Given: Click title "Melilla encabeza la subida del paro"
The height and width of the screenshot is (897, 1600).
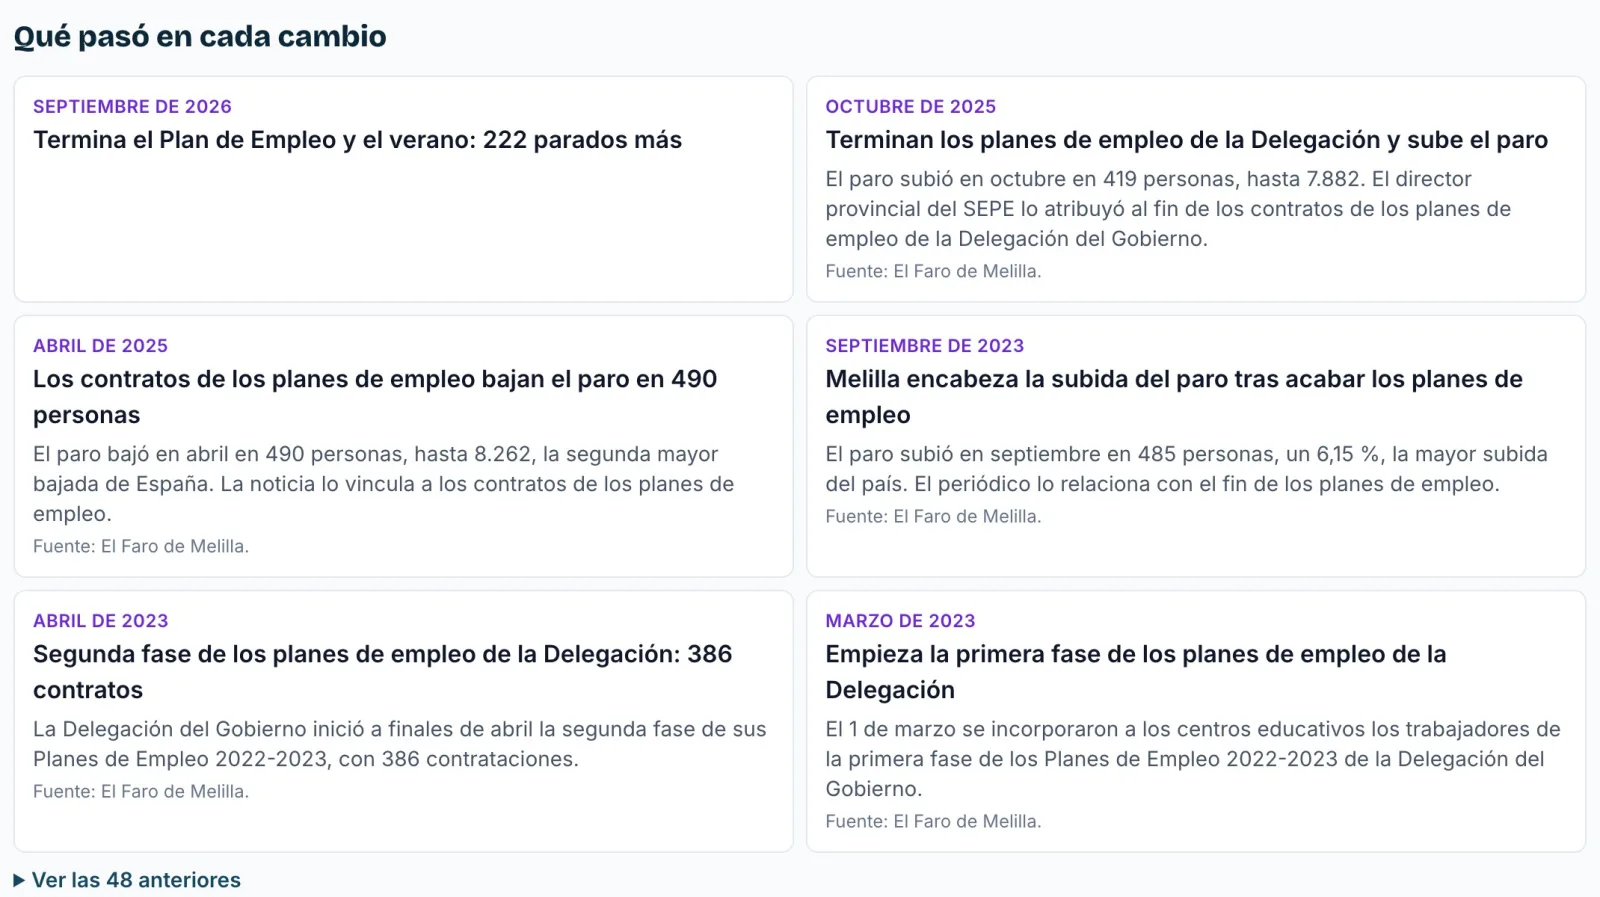Looking at the screenshot, I should tap(1174, 397).
